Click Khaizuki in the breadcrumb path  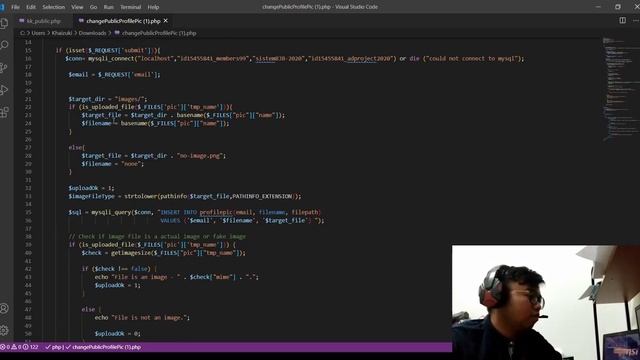[62, 33]
